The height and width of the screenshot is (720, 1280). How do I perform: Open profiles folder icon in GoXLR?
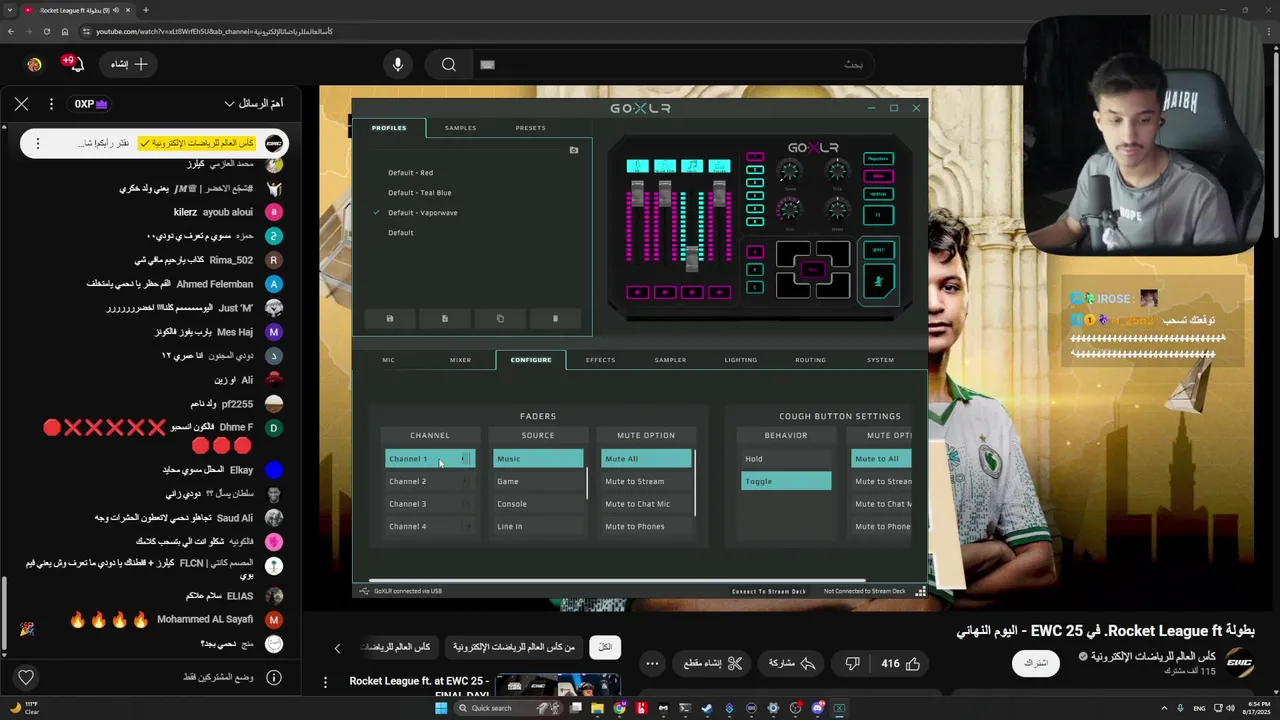[x=574, y=150]
